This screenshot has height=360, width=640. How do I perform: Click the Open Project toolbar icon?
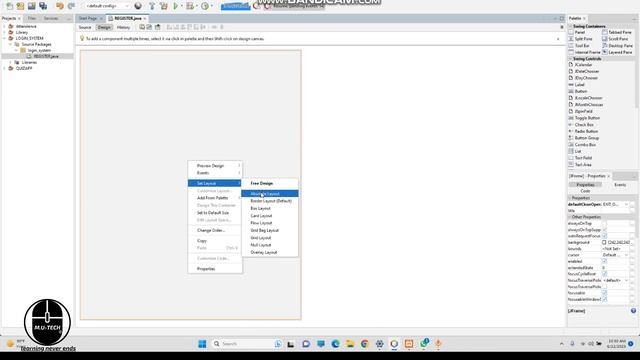(x=31, y=6)
